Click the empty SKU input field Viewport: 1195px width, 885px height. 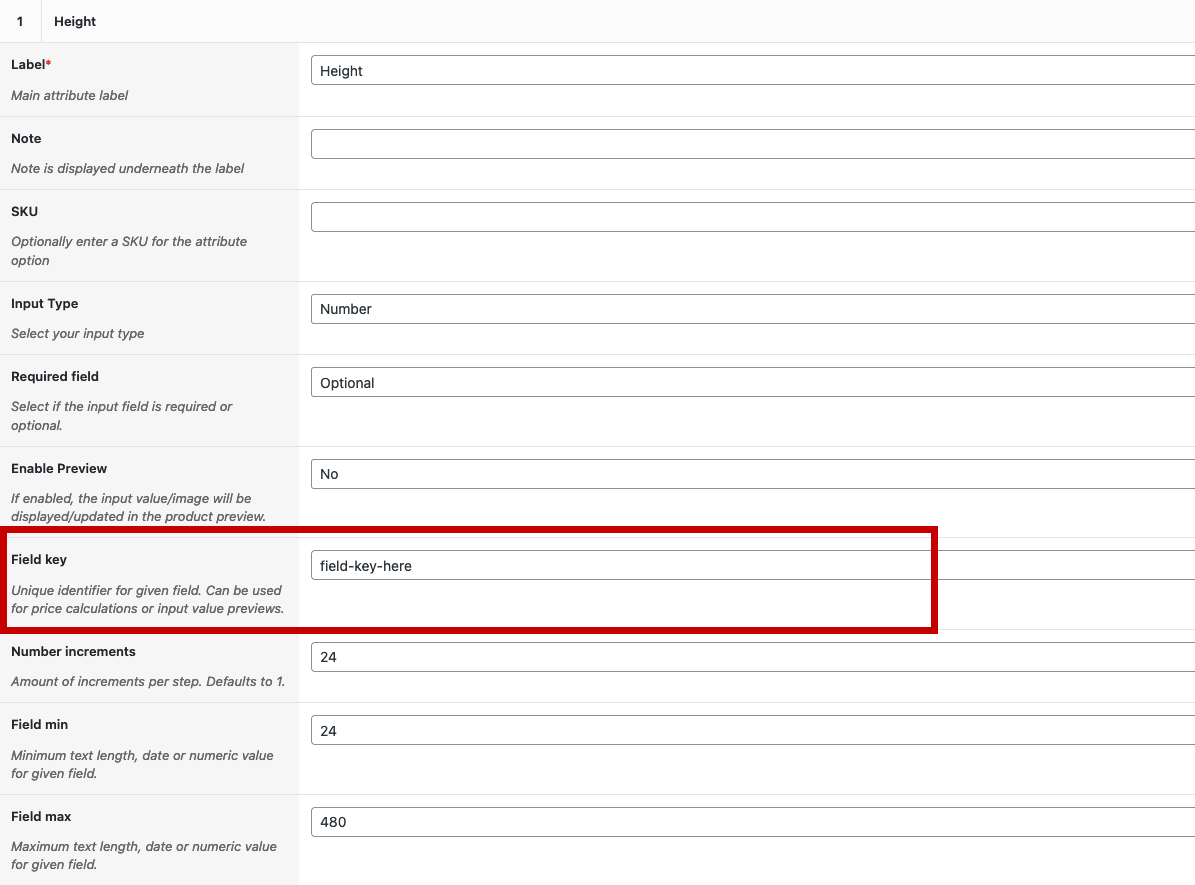coord(750,217)
